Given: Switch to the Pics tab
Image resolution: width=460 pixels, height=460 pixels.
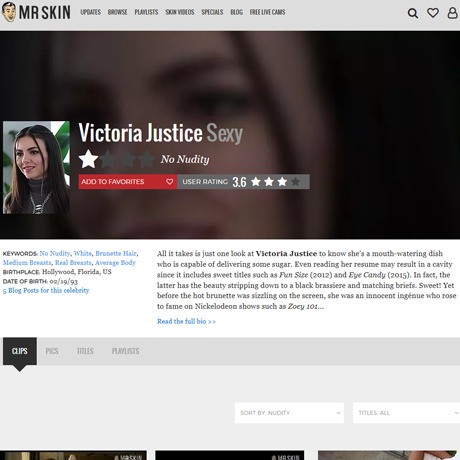Looking at the screenshot, I should coord(52,351).
